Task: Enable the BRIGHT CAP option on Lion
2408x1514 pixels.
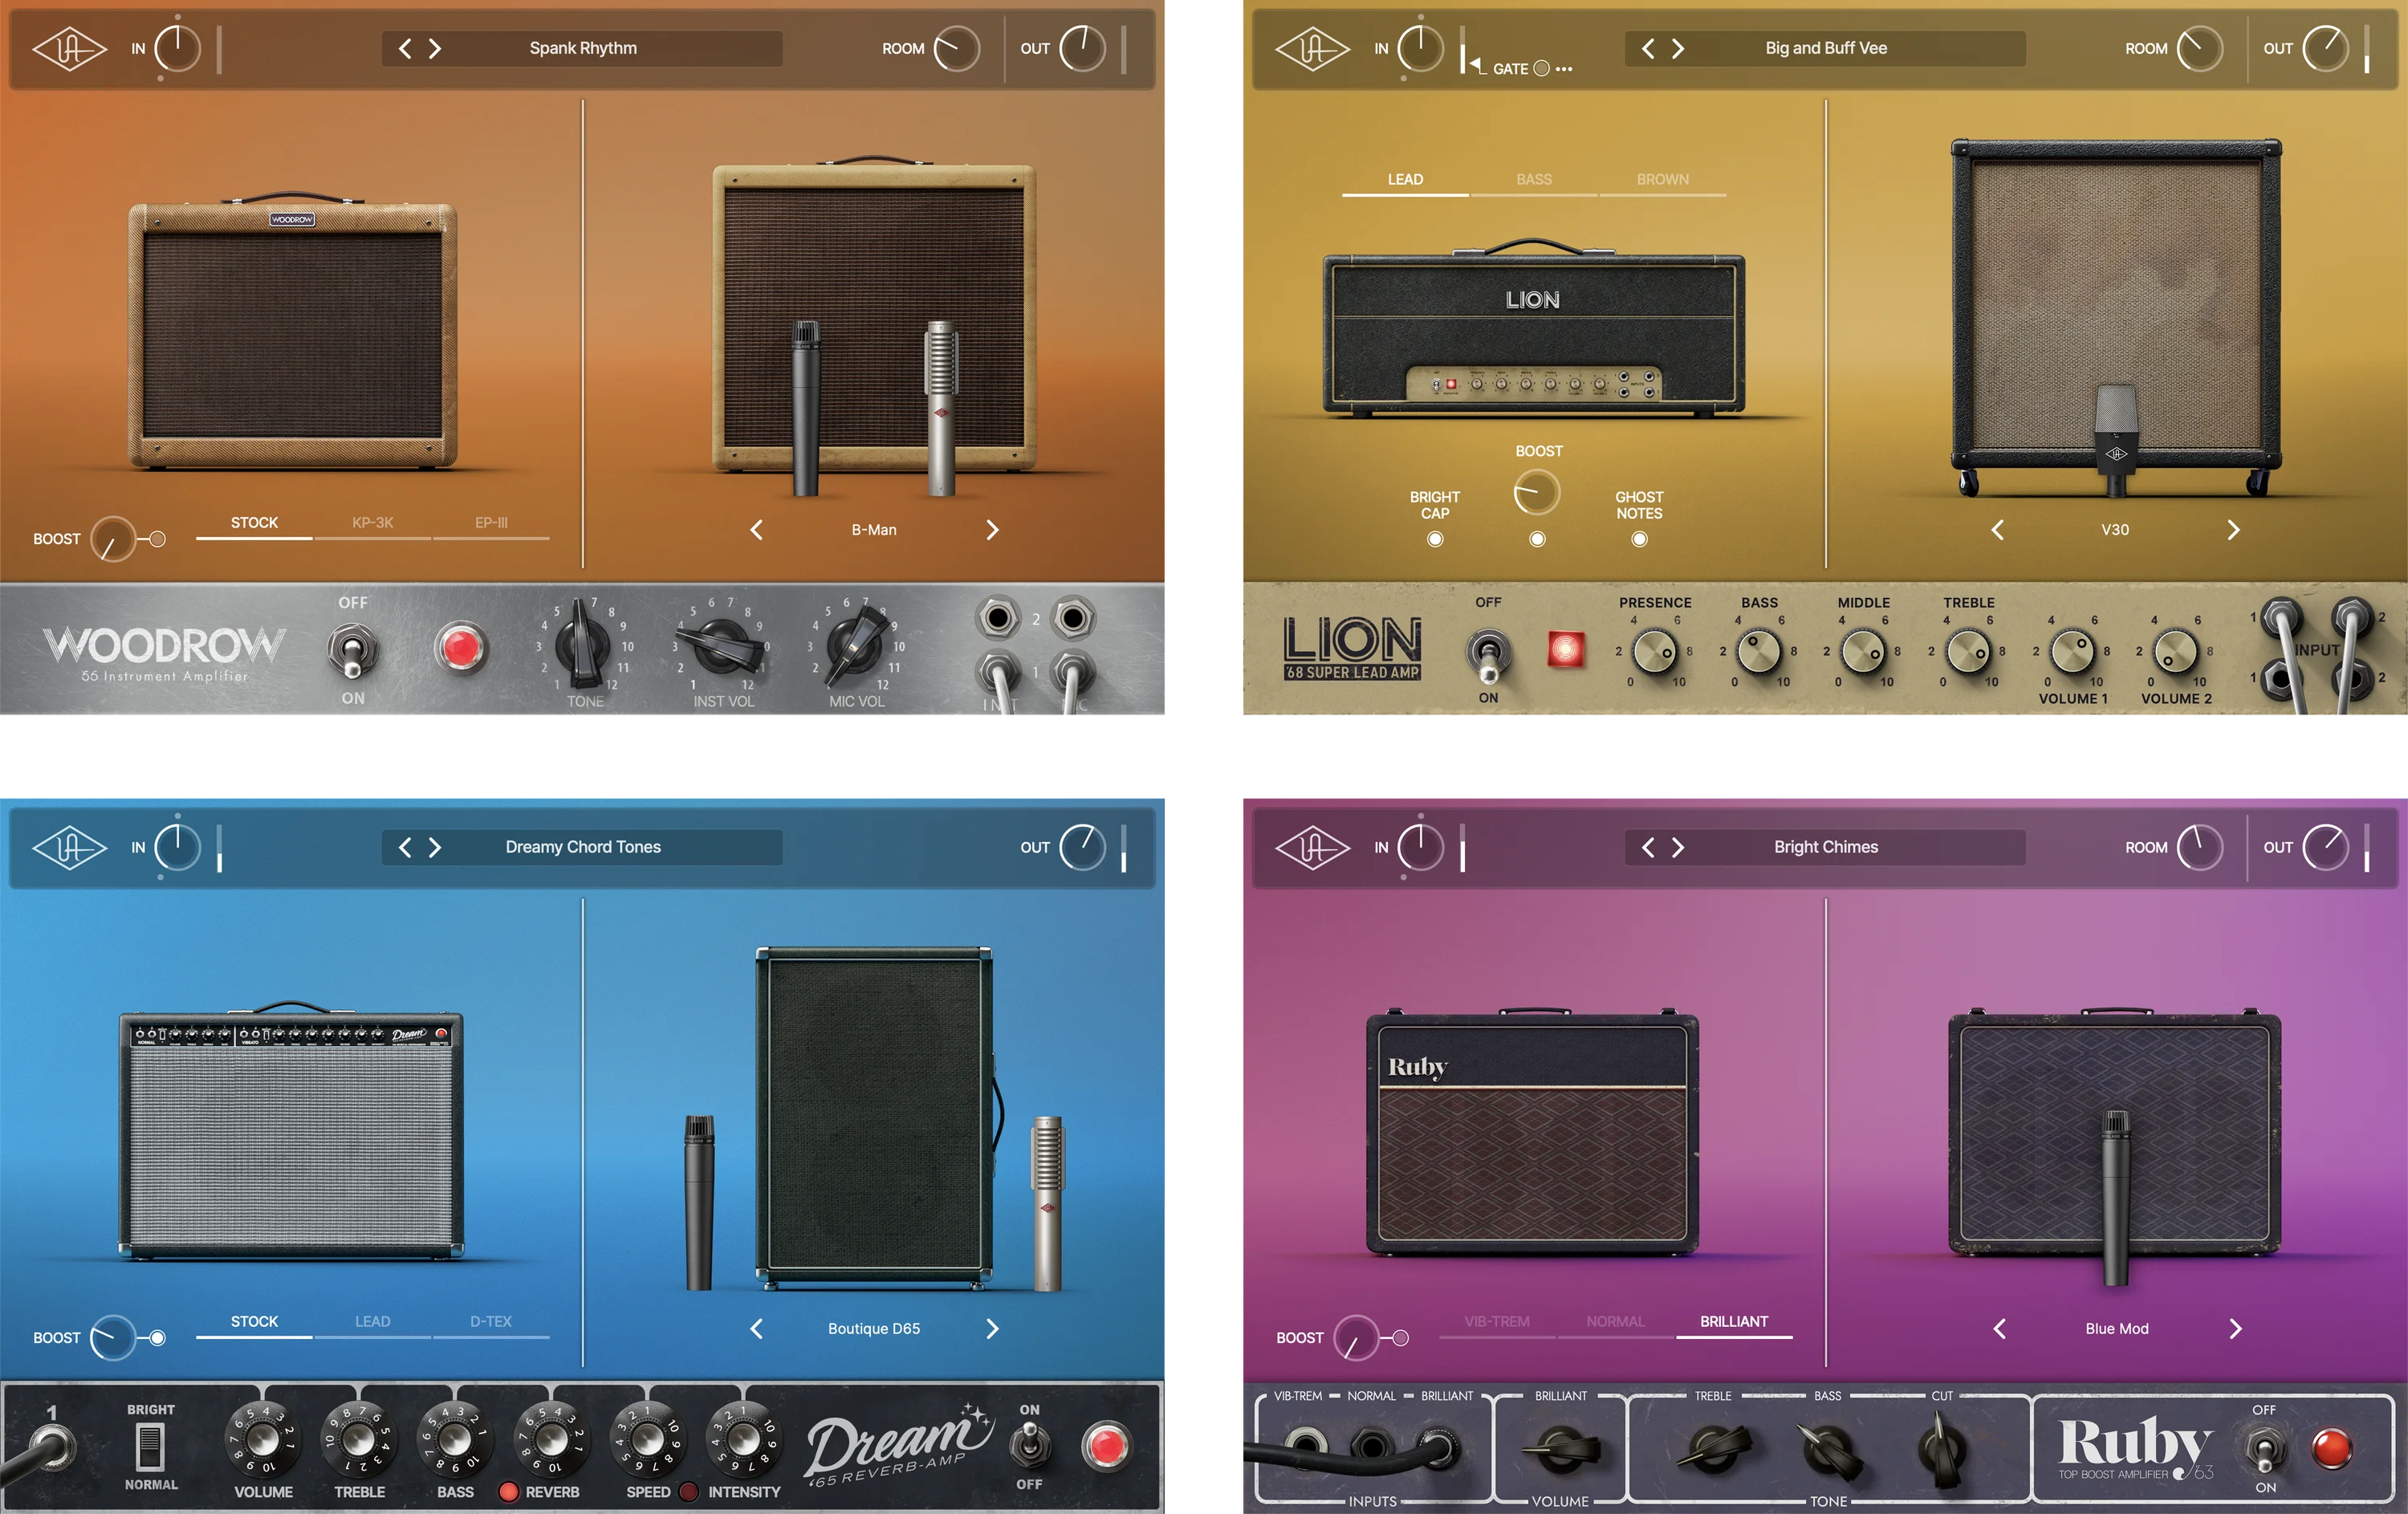Action: click(x=1435, y=539)
